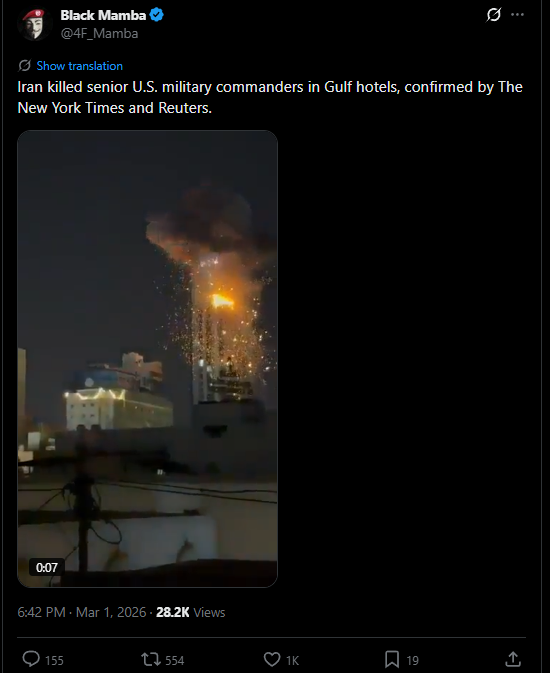
Task: Open the Black Mamba display name
Action: tap(103, 15)
